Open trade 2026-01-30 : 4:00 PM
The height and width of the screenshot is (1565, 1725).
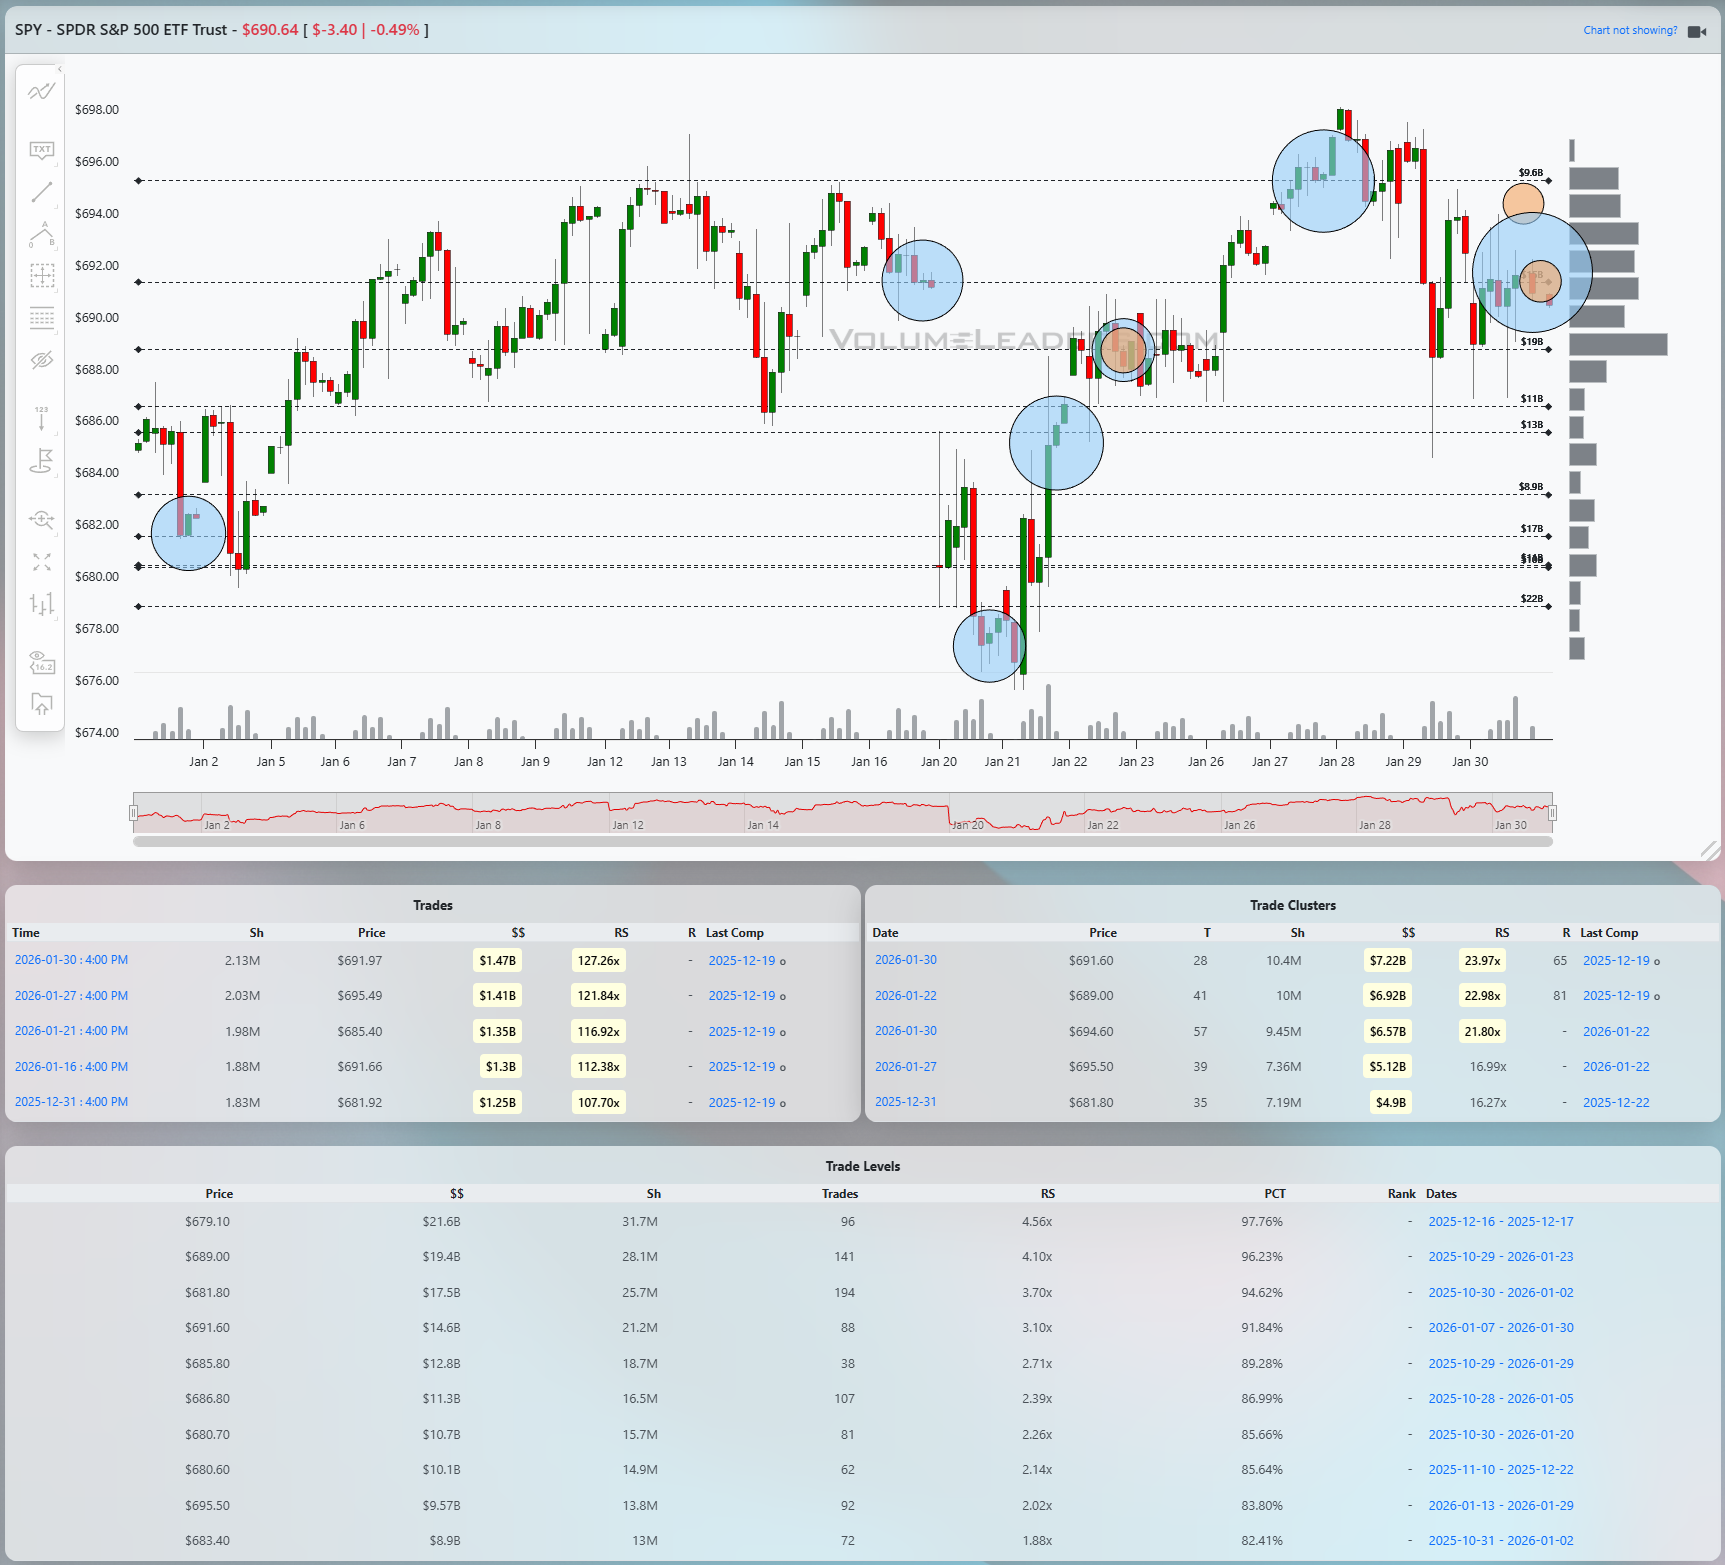[71, 960]
